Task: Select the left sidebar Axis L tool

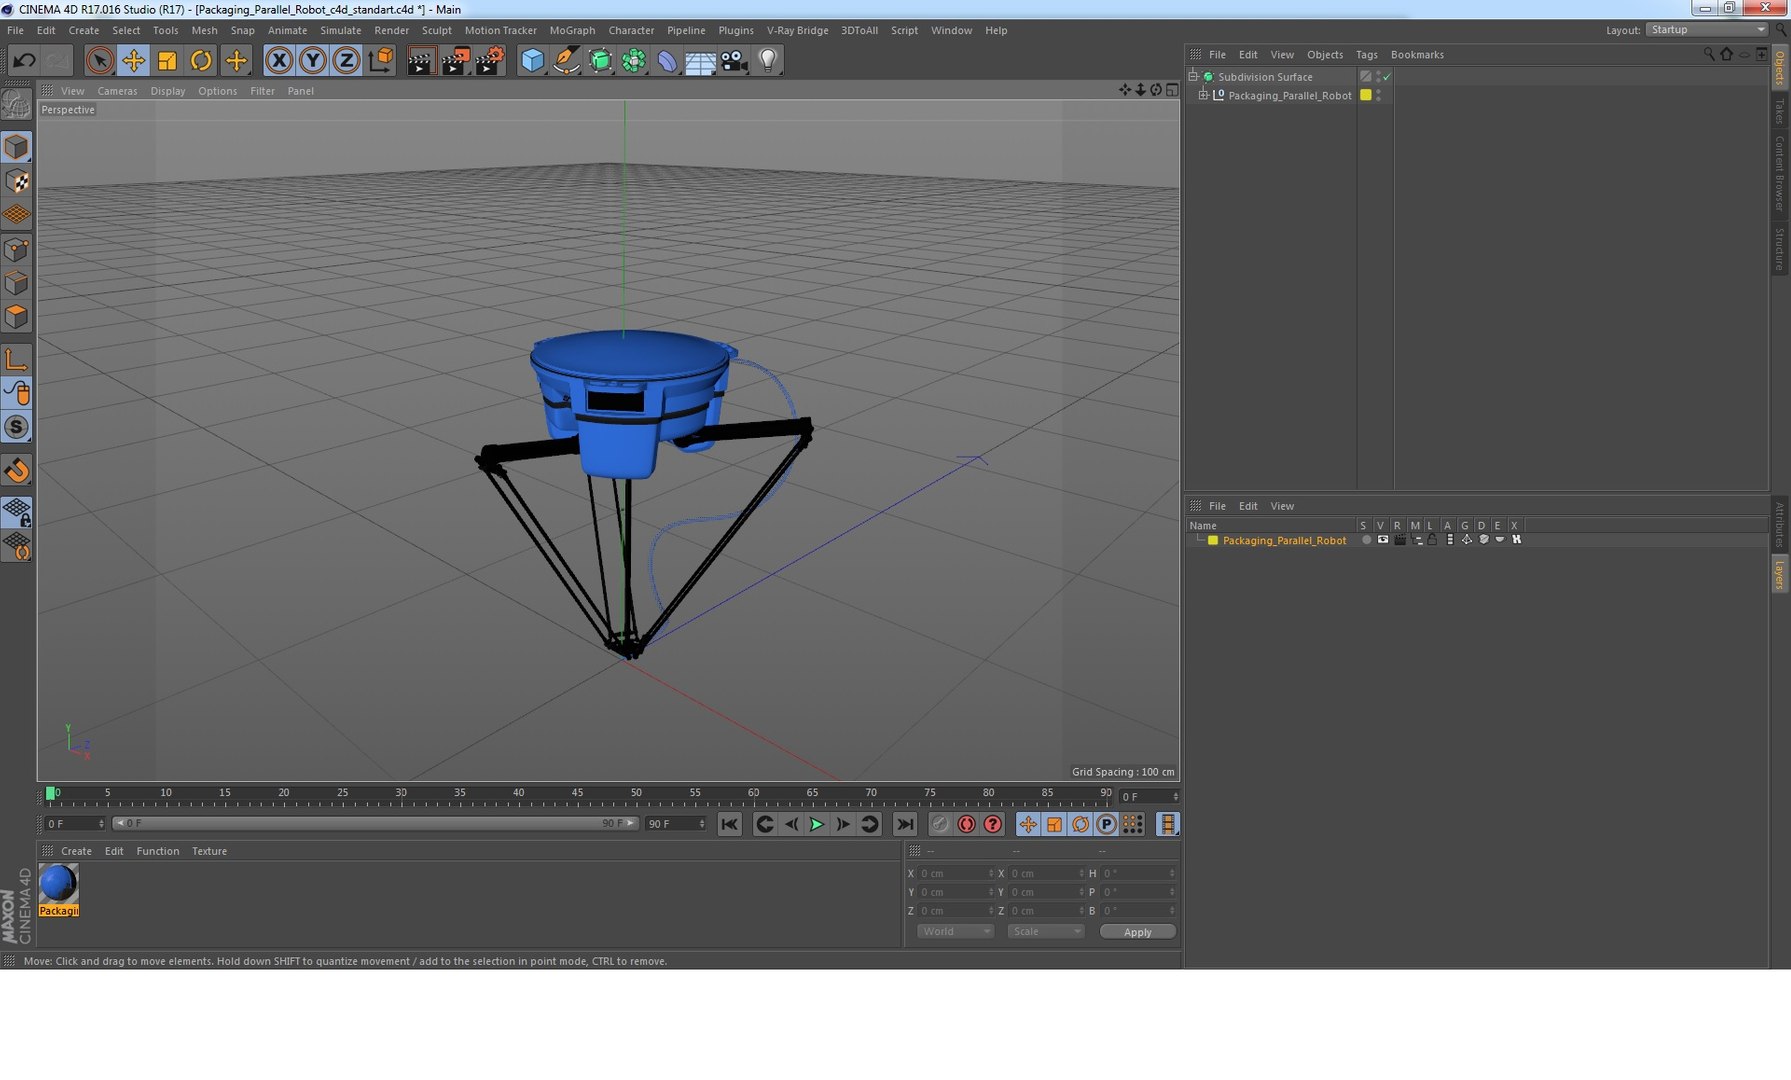Action: (x=17, y=359)
